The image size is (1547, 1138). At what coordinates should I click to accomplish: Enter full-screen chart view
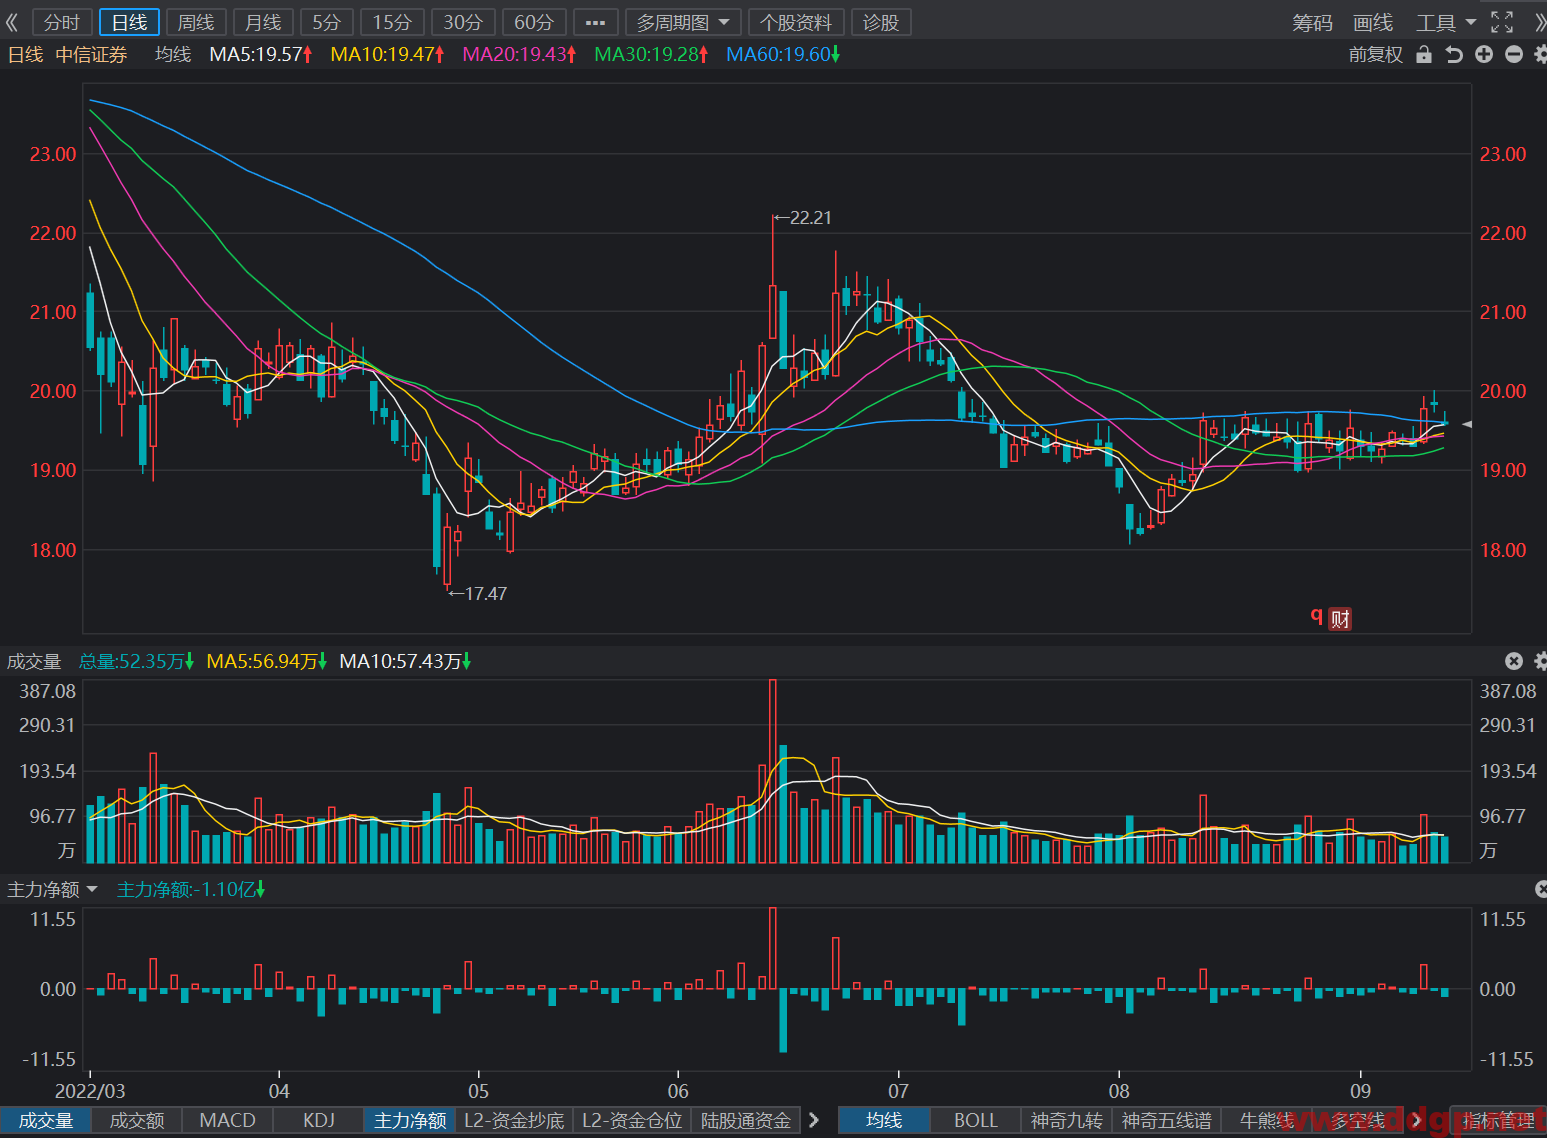point(1502,22)
